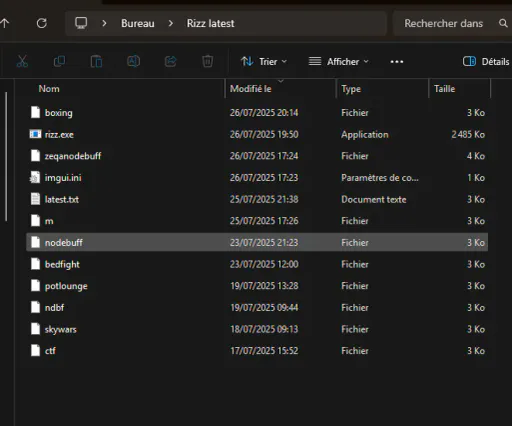Screen dimensions: 512x426
Task: Open the Trier sort dropdown
Action: point(264,62)
